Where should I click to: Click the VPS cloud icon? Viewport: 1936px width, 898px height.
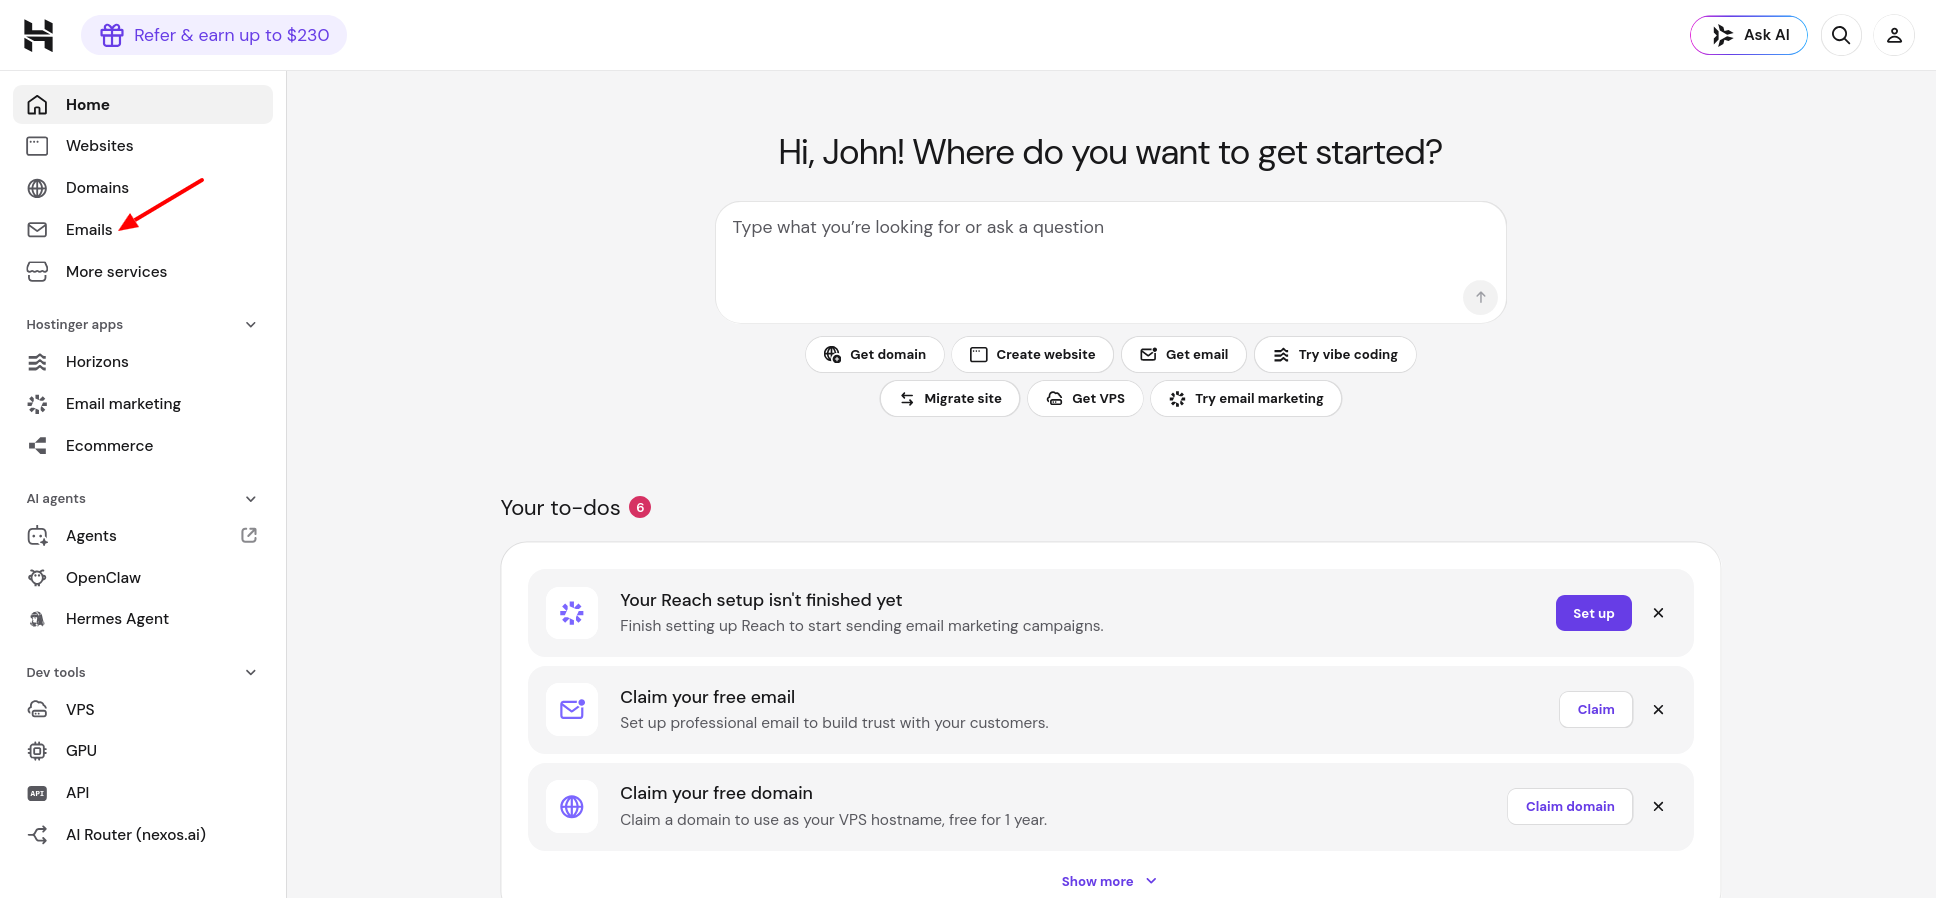coord(37,710)
